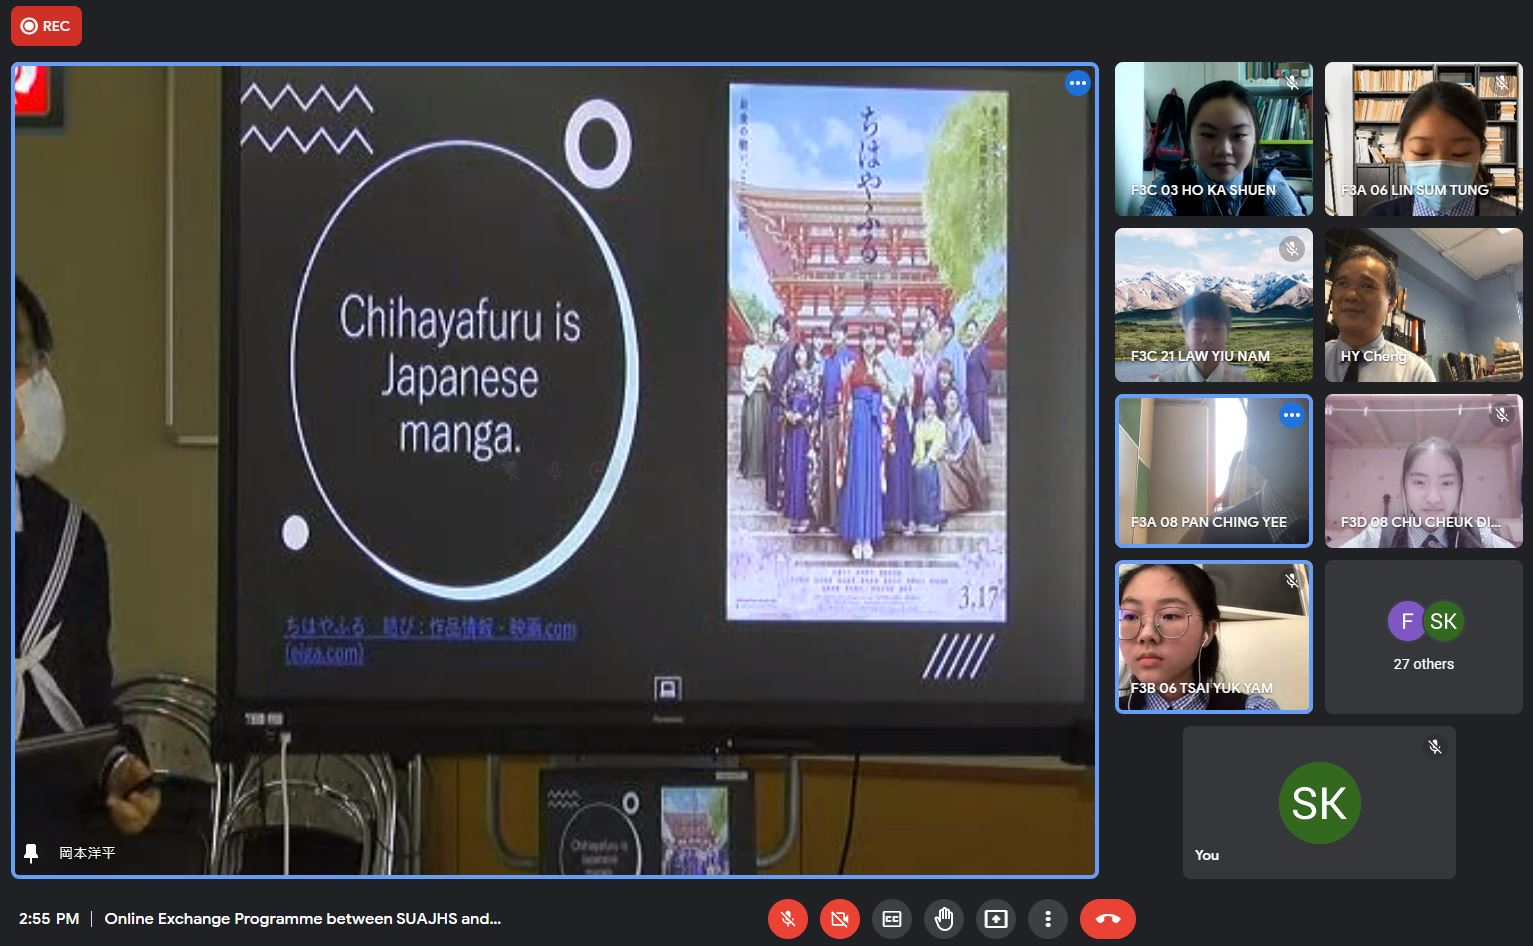The width and height of the screenshot is (1533, 946).
Task: Select the HY Cheng video tile
Action: [1424, 305]
